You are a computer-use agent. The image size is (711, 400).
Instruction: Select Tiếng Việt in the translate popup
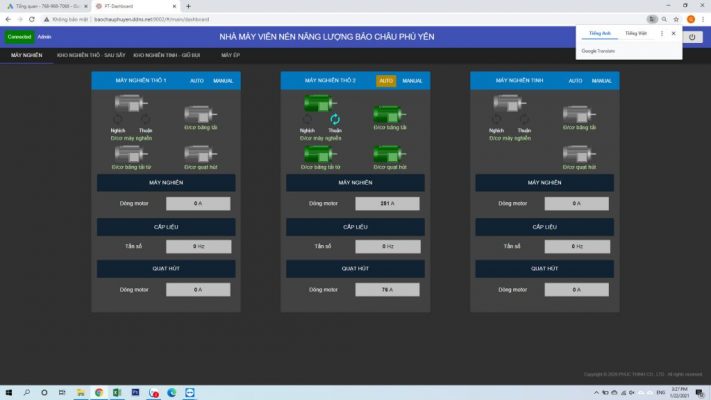tap(636, 33)
